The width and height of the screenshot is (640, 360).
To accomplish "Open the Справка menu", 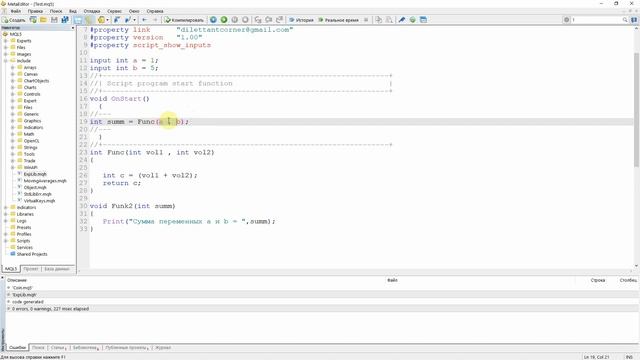I will pos(155,11).
